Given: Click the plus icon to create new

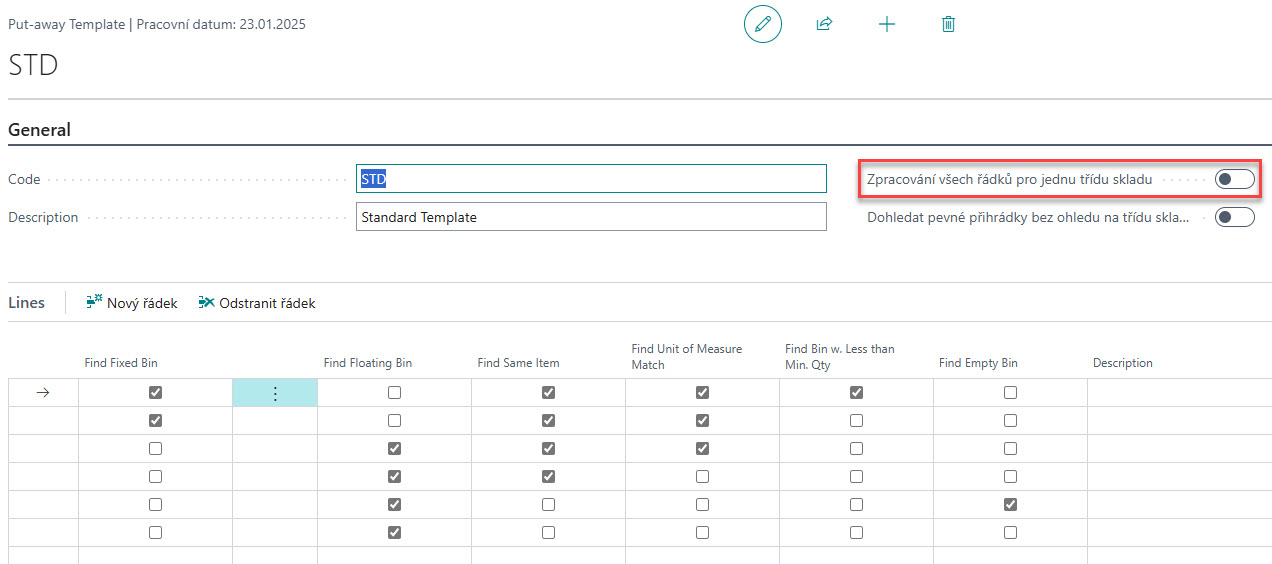Looking at the screenshot, I should click(x=886, y=24).
